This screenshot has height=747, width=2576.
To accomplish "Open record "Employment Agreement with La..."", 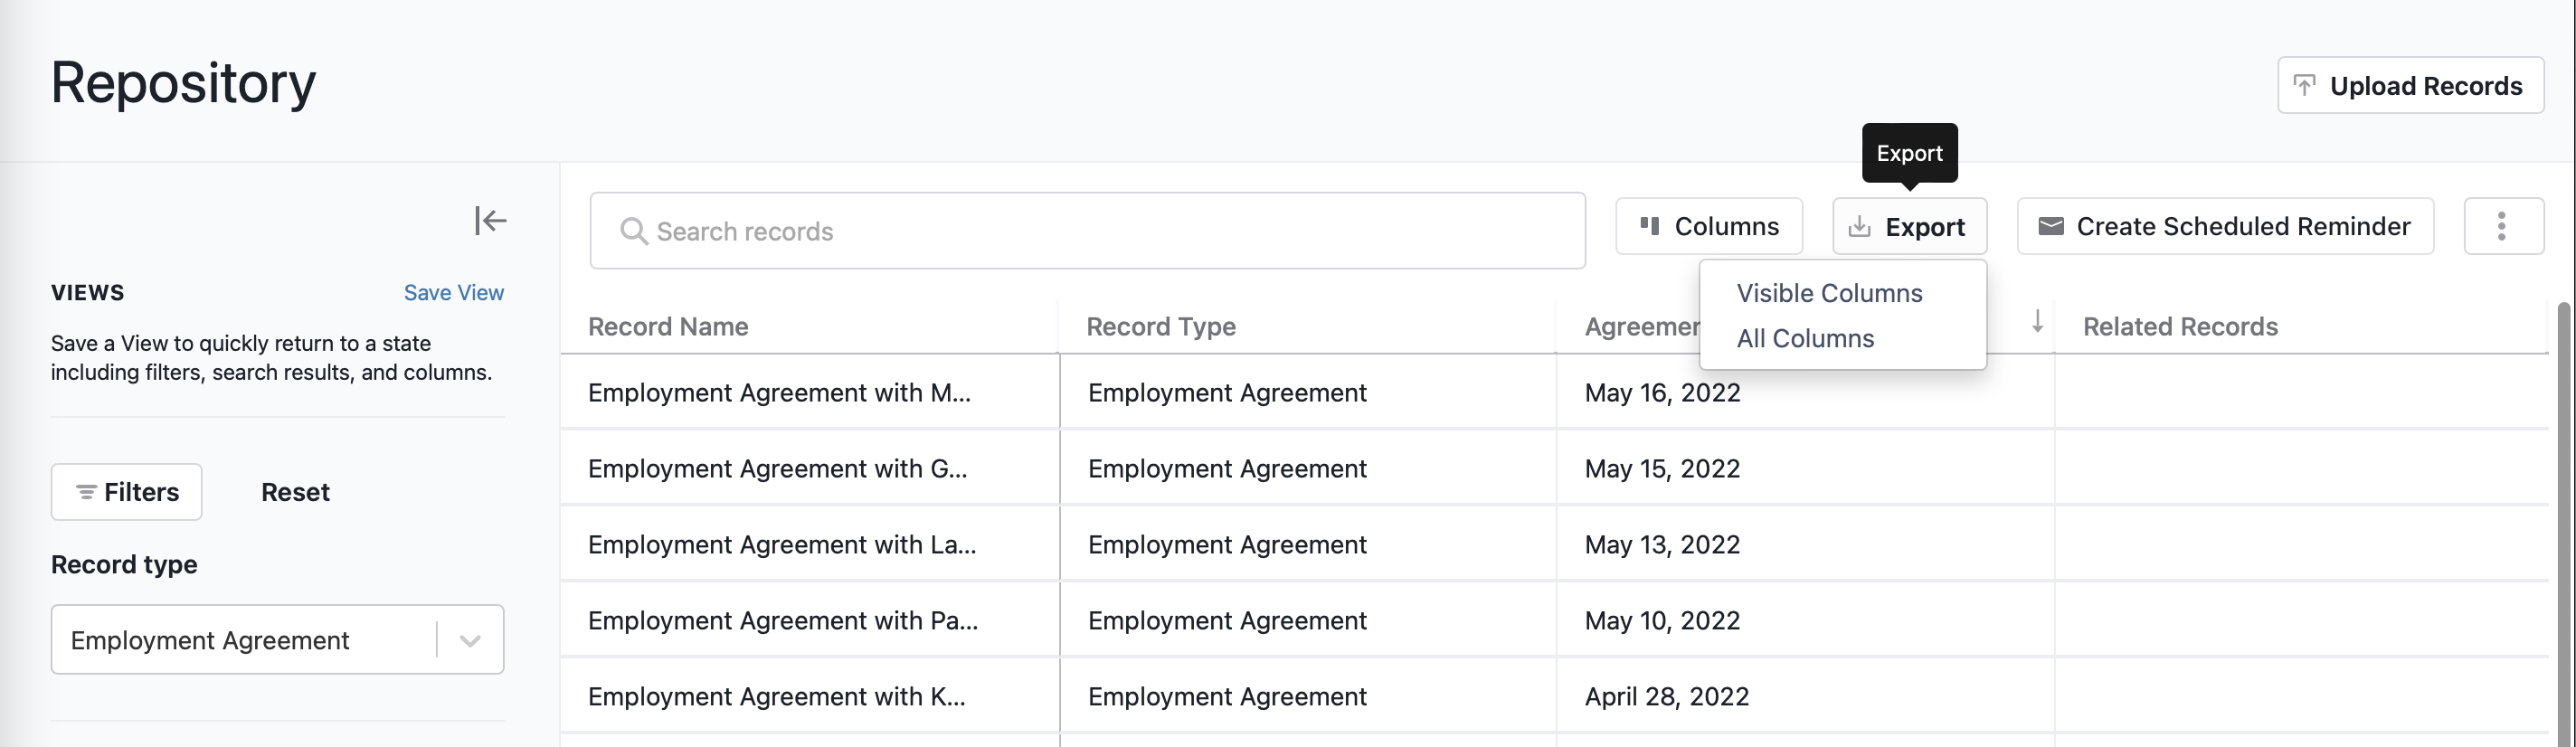I will (x=782, y=544).
